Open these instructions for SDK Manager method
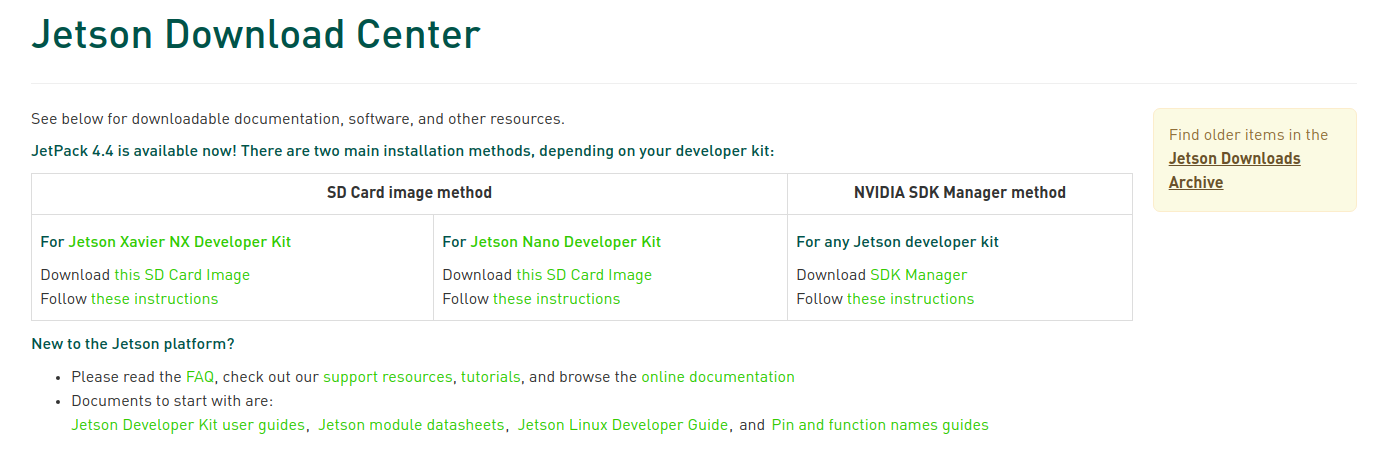Viewport: 1380px width, 455px height. pyautogui.click(x=910, y=299)
